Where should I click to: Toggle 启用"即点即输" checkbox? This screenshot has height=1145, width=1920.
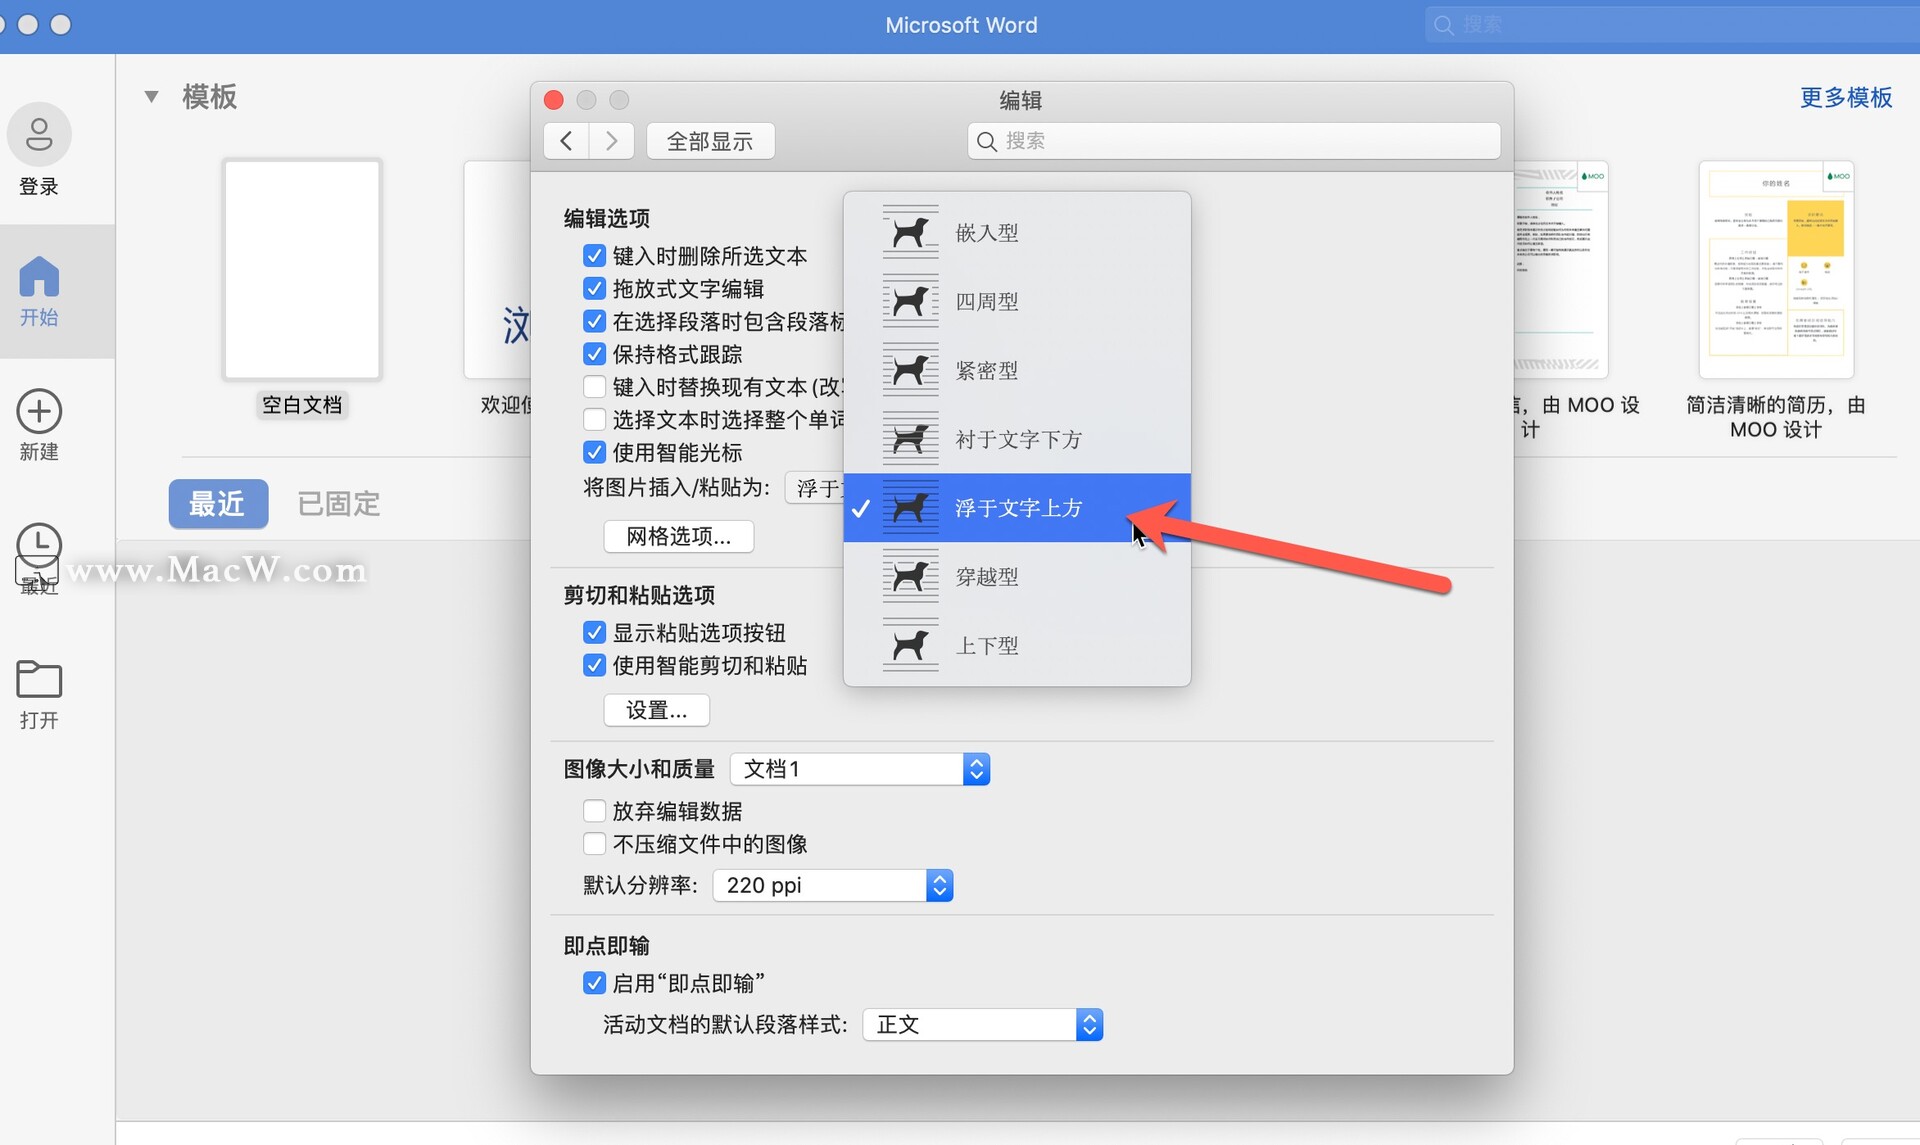(594, 983)
